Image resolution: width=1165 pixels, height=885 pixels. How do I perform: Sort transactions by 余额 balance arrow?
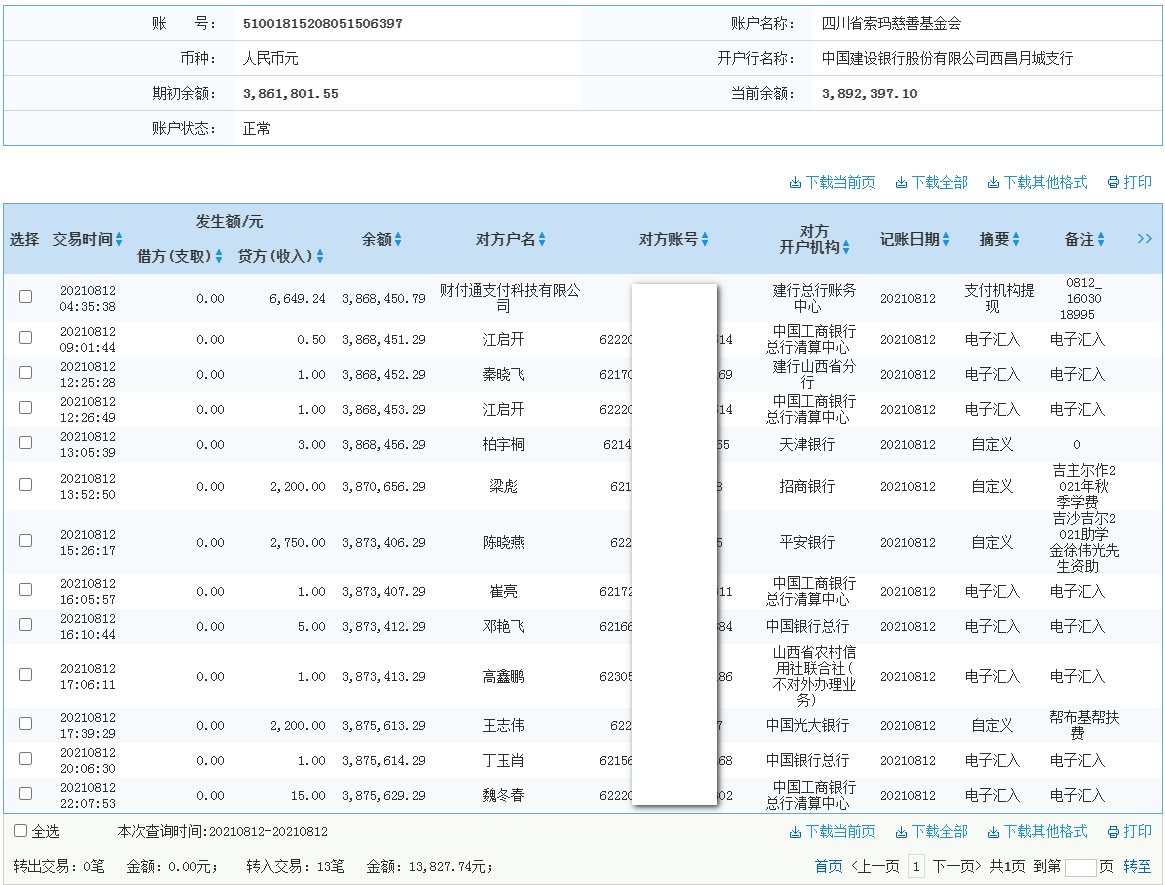399,239
